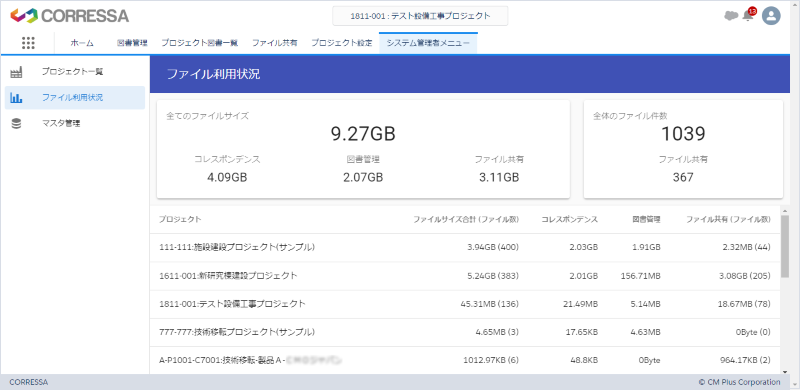Open the プロジェクト図書一覧 tab
Screen dimensions: 800x390
199,43
